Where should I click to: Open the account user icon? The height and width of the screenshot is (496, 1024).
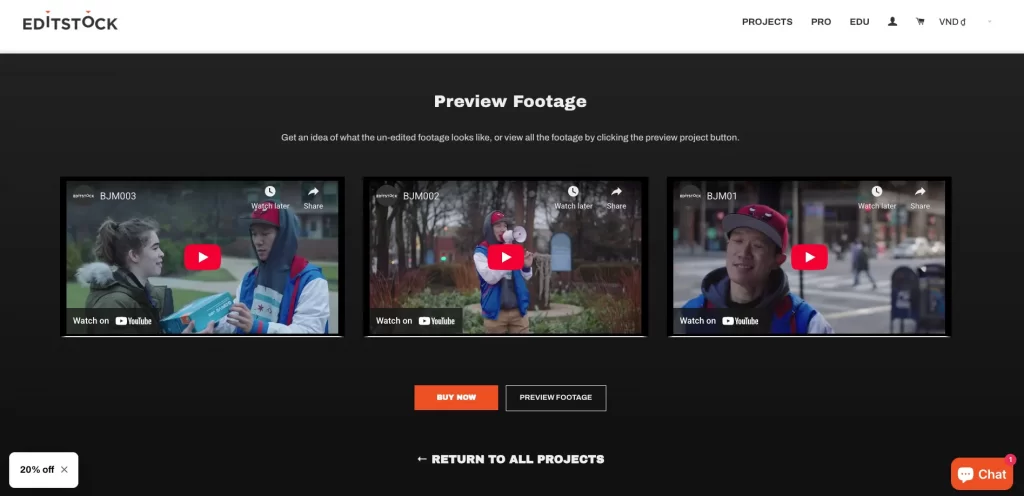(x=892, y=22)
